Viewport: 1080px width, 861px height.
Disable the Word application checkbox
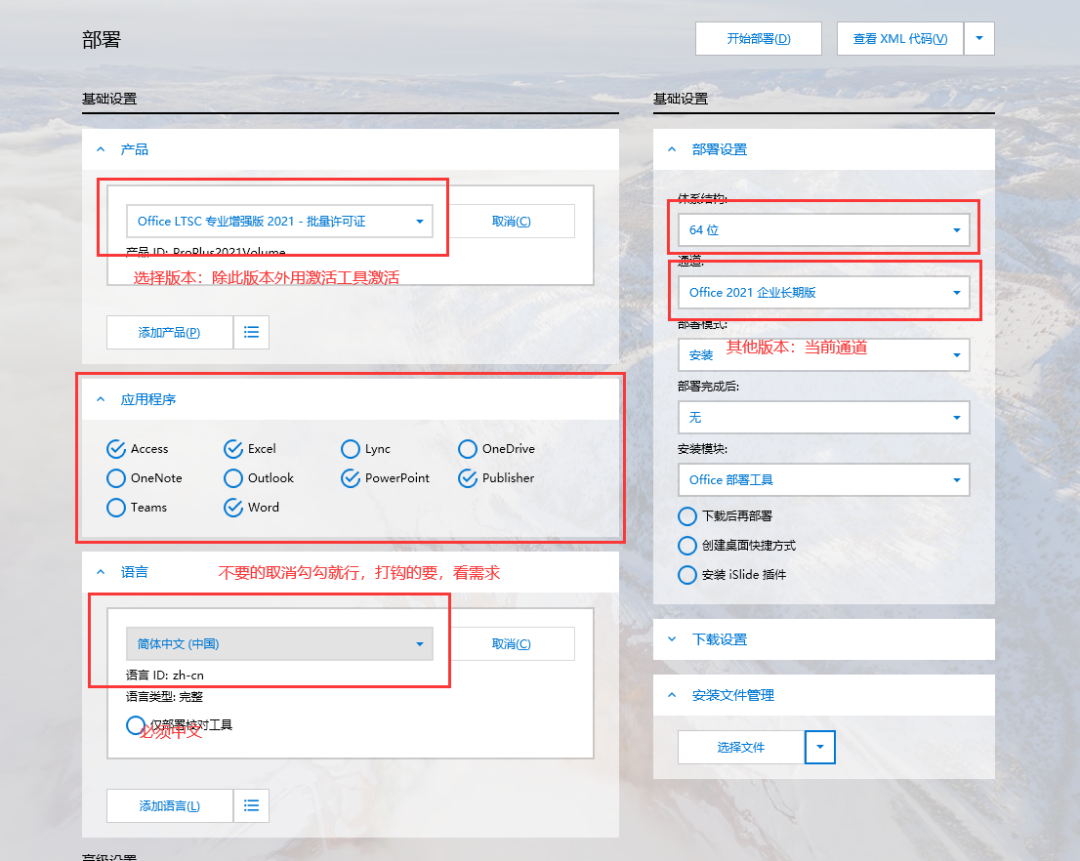pyautogui.click(x=234, y=507)
